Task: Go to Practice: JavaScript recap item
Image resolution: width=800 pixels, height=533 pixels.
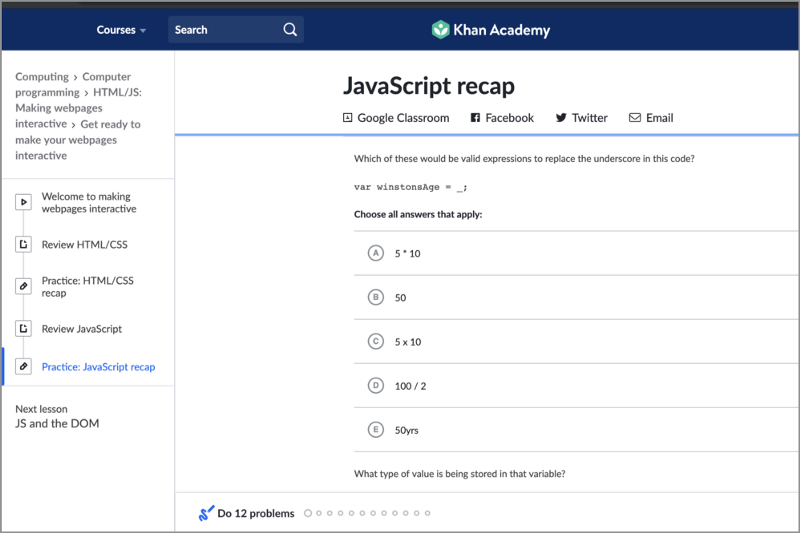Action: point(98,367)
